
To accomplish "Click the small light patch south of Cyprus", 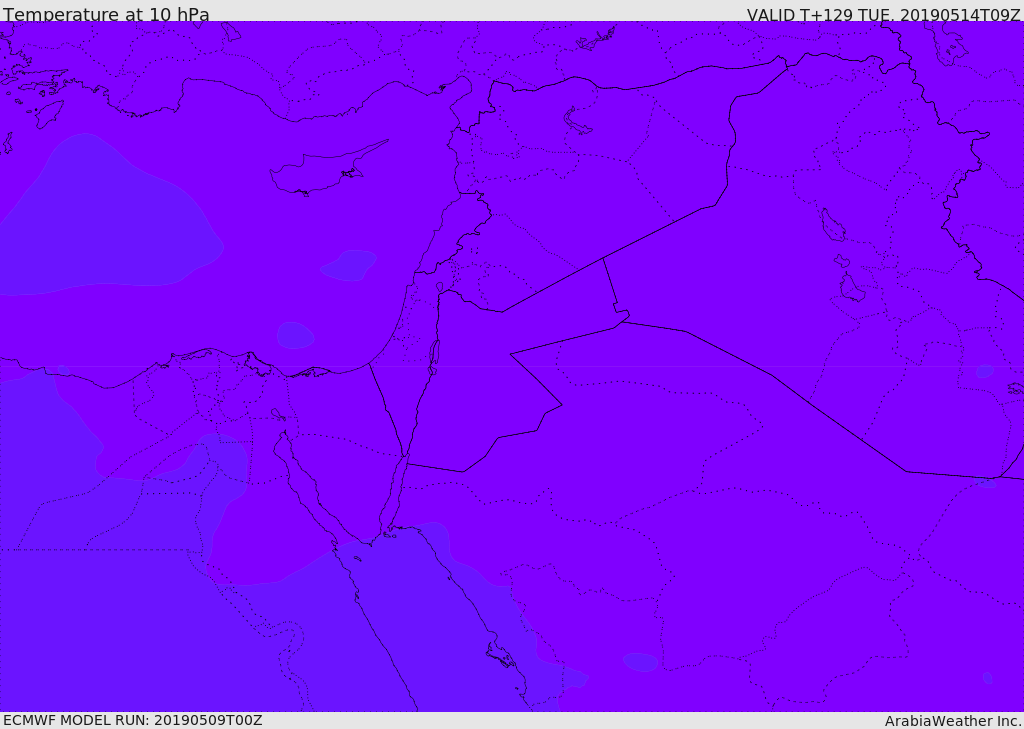I will [x=349, y=265].
